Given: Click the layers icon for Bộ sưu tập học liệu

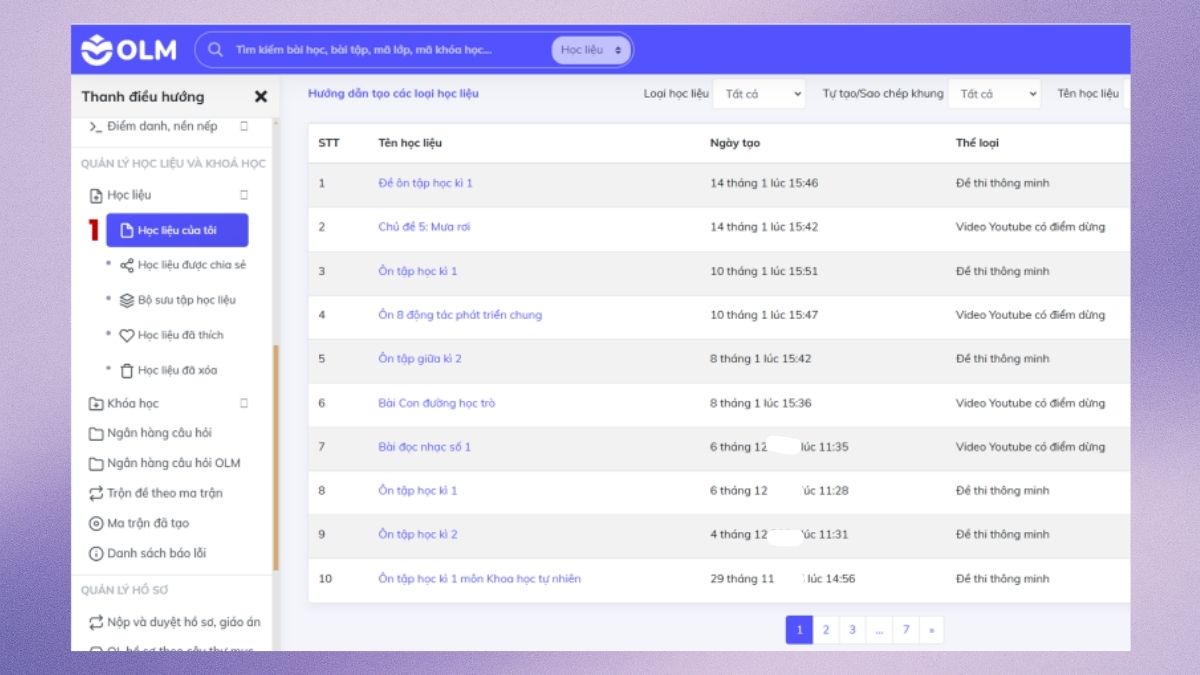Looking at the screenshot, I should coord(127,300).
